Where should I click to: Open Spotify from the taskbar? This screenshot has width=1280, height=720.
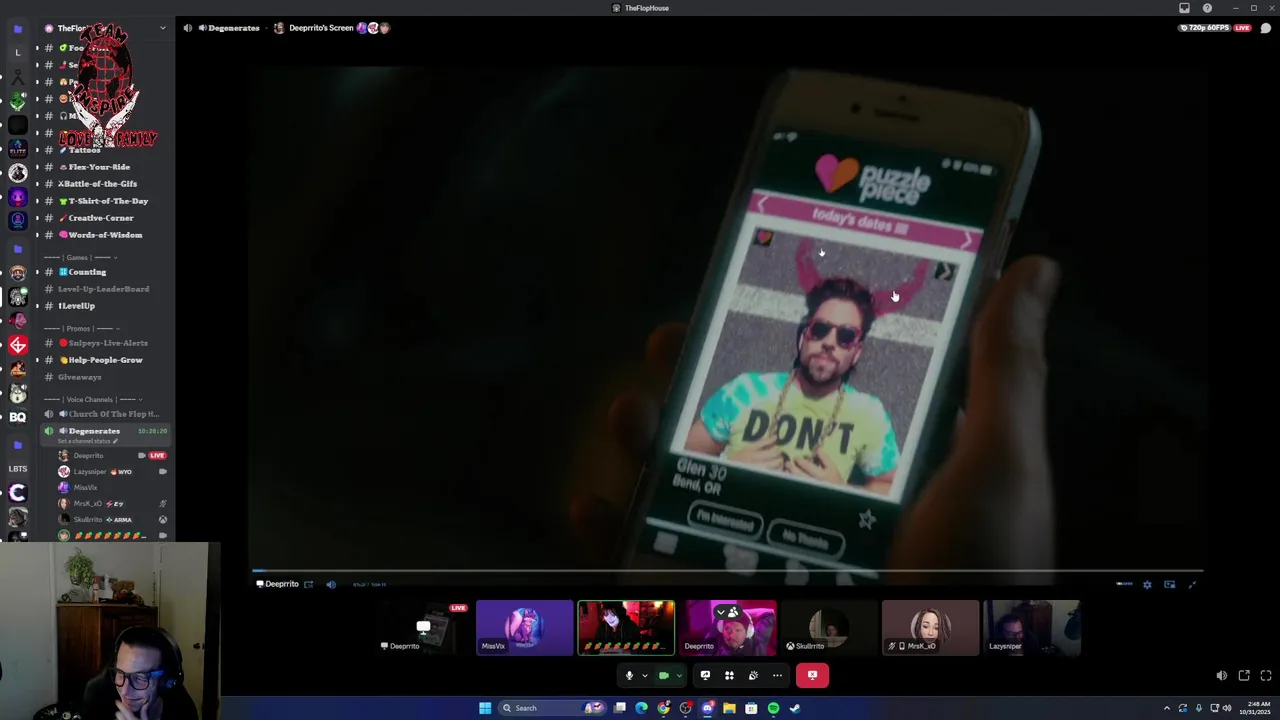point(773,708)
